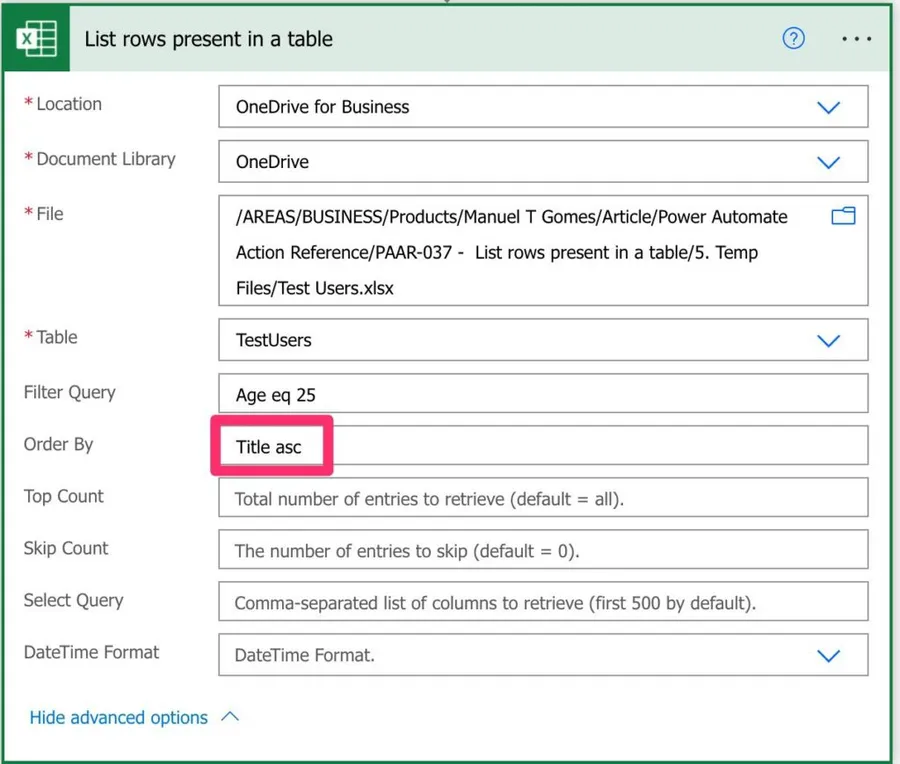Click the folder picker icon in File field
The height and width of the screenshot is (764, 900).
(843, 216)
